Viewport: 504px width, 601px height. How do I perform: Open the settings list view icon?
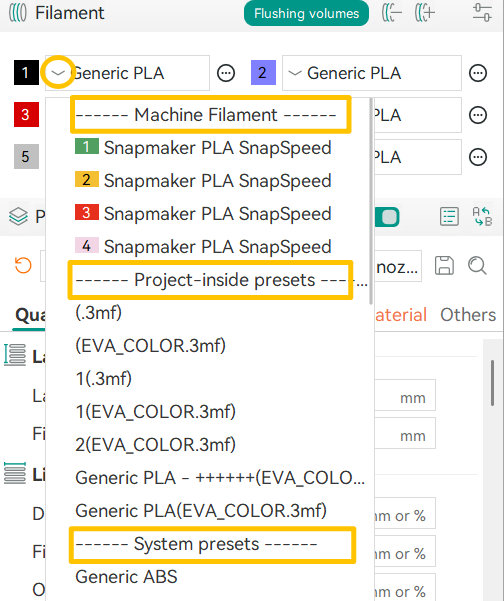tap(449, 217)
